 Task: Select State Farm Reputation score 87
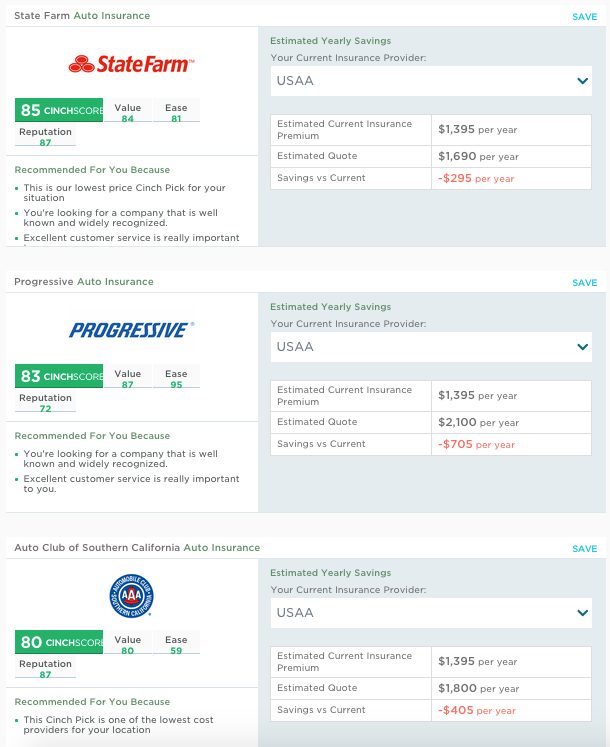[45, 136]
